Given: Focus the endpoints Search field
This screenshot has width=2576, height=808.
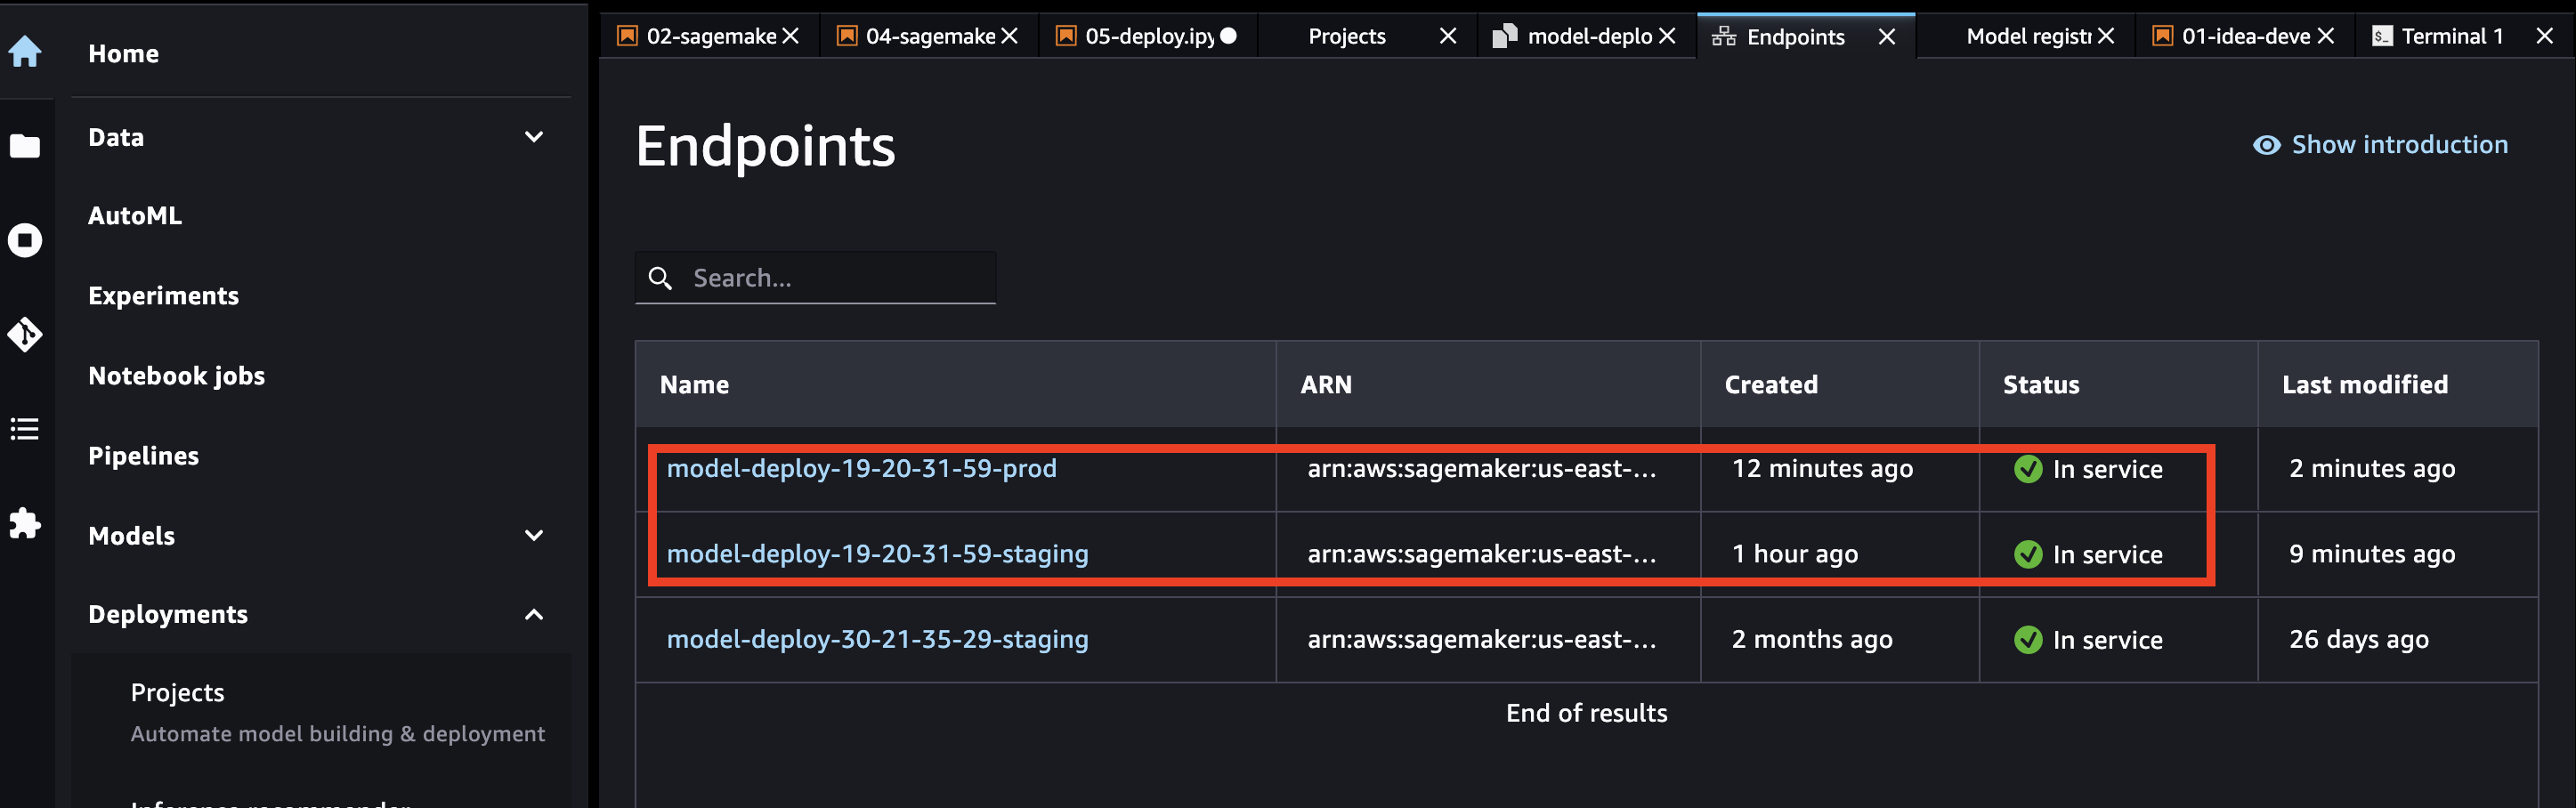Looking at the screenshot, I should pos(815,278).
